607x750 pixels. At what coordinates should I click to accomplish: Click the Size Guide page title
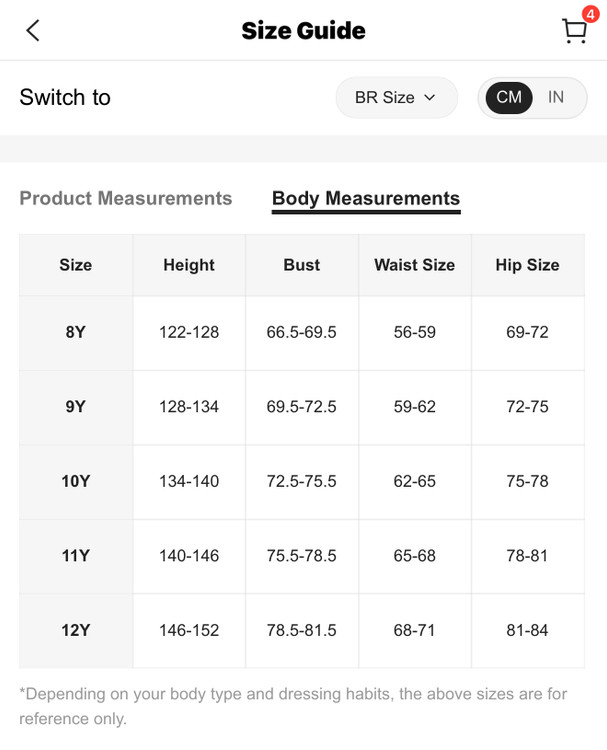[x=303, y=31]
